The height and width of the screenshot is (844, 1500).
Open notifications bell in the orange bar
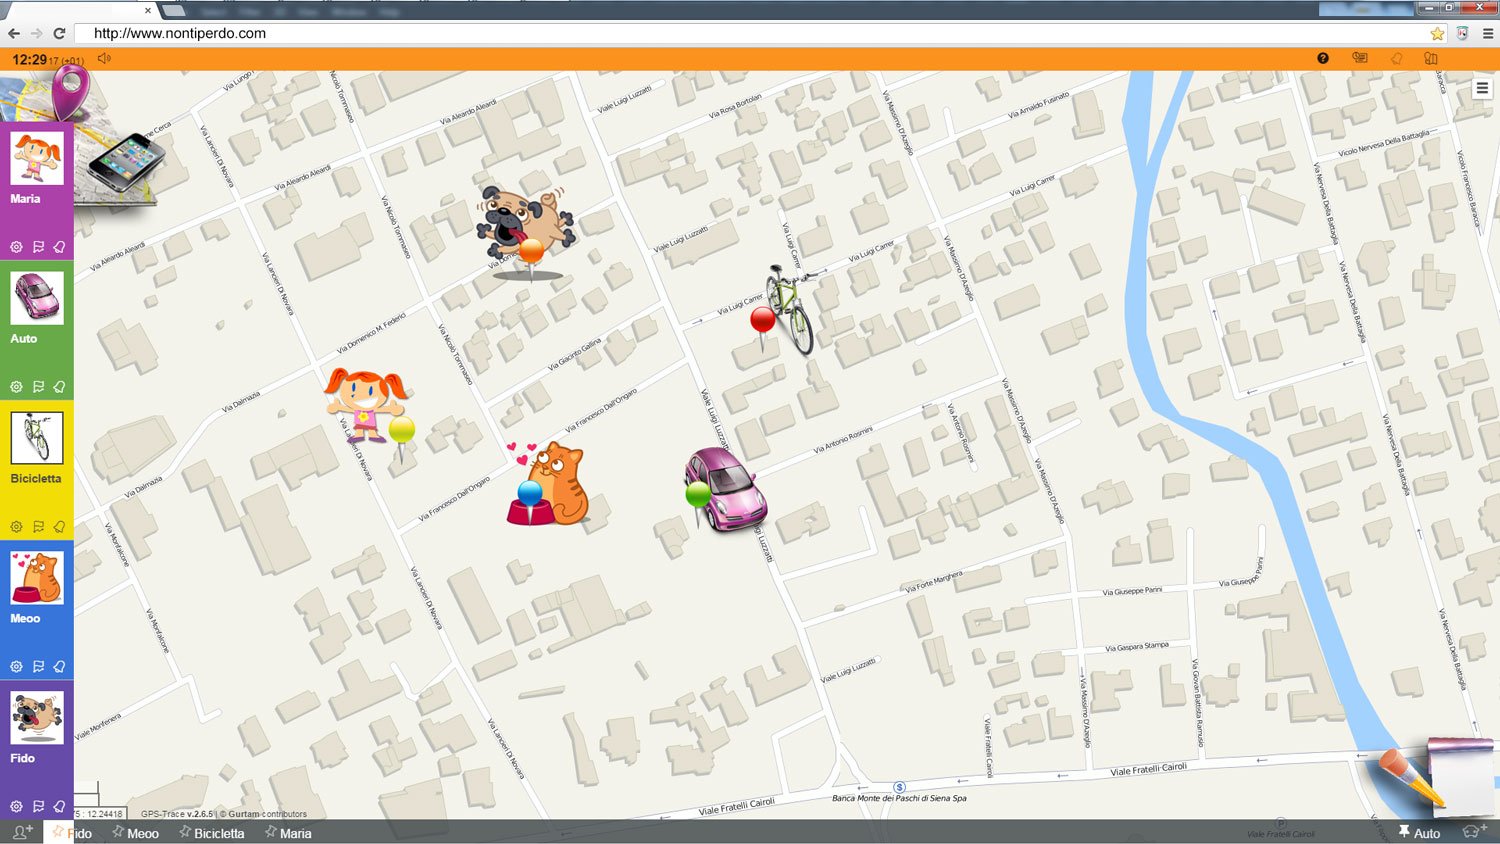click(1397, 58)
